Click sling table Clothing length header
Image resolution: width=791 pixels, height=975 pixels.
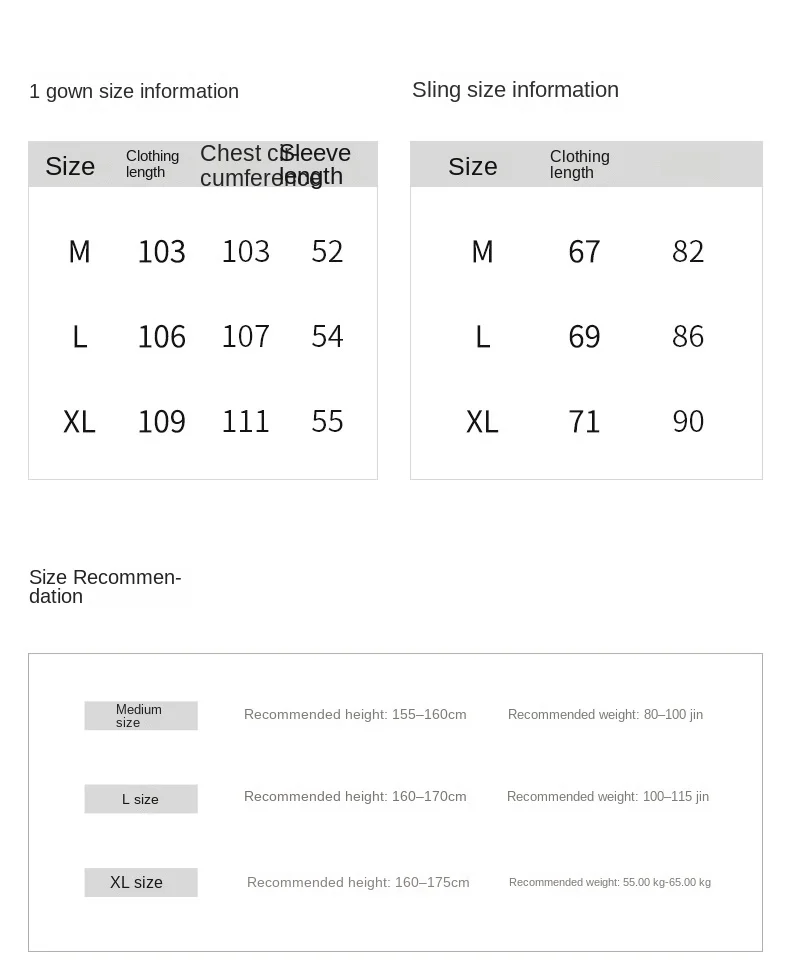coord(580,165)
